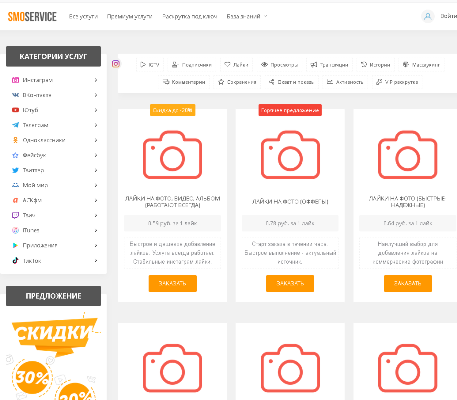457x400 pixels.
Task: Expand the Odnoklassniki category arrow
Action: click(x=96, y=140)
